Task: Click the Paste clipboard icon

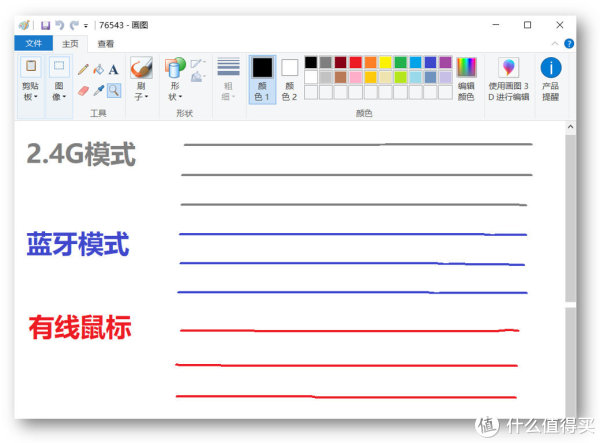Action: point(31,67)
